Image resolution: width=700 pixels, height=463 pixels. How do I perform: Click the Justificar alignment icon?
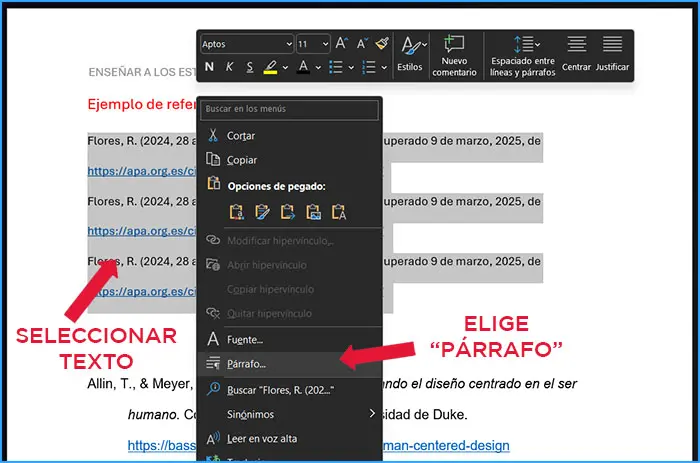pyautogui.click(x=612, y=54)
